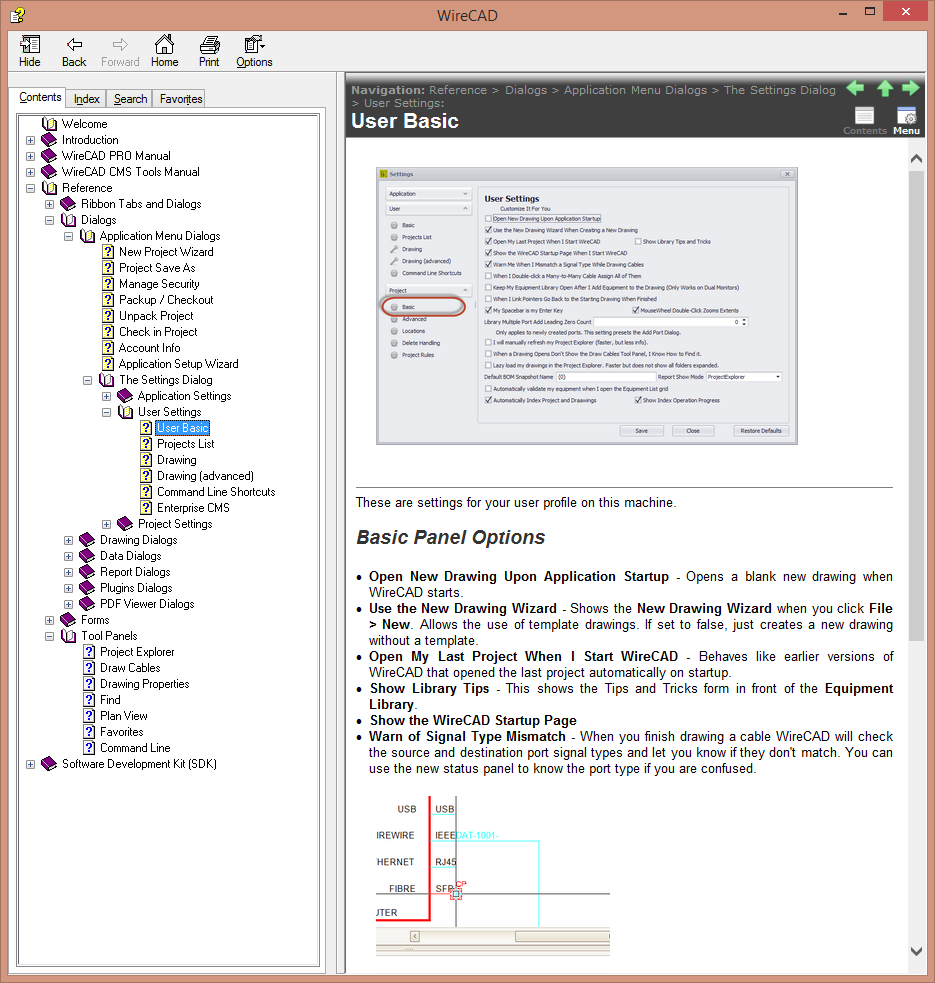Open The Settings Dialog breadcrumb link
The height and width of the screenshot is (983, 935).
779,90
